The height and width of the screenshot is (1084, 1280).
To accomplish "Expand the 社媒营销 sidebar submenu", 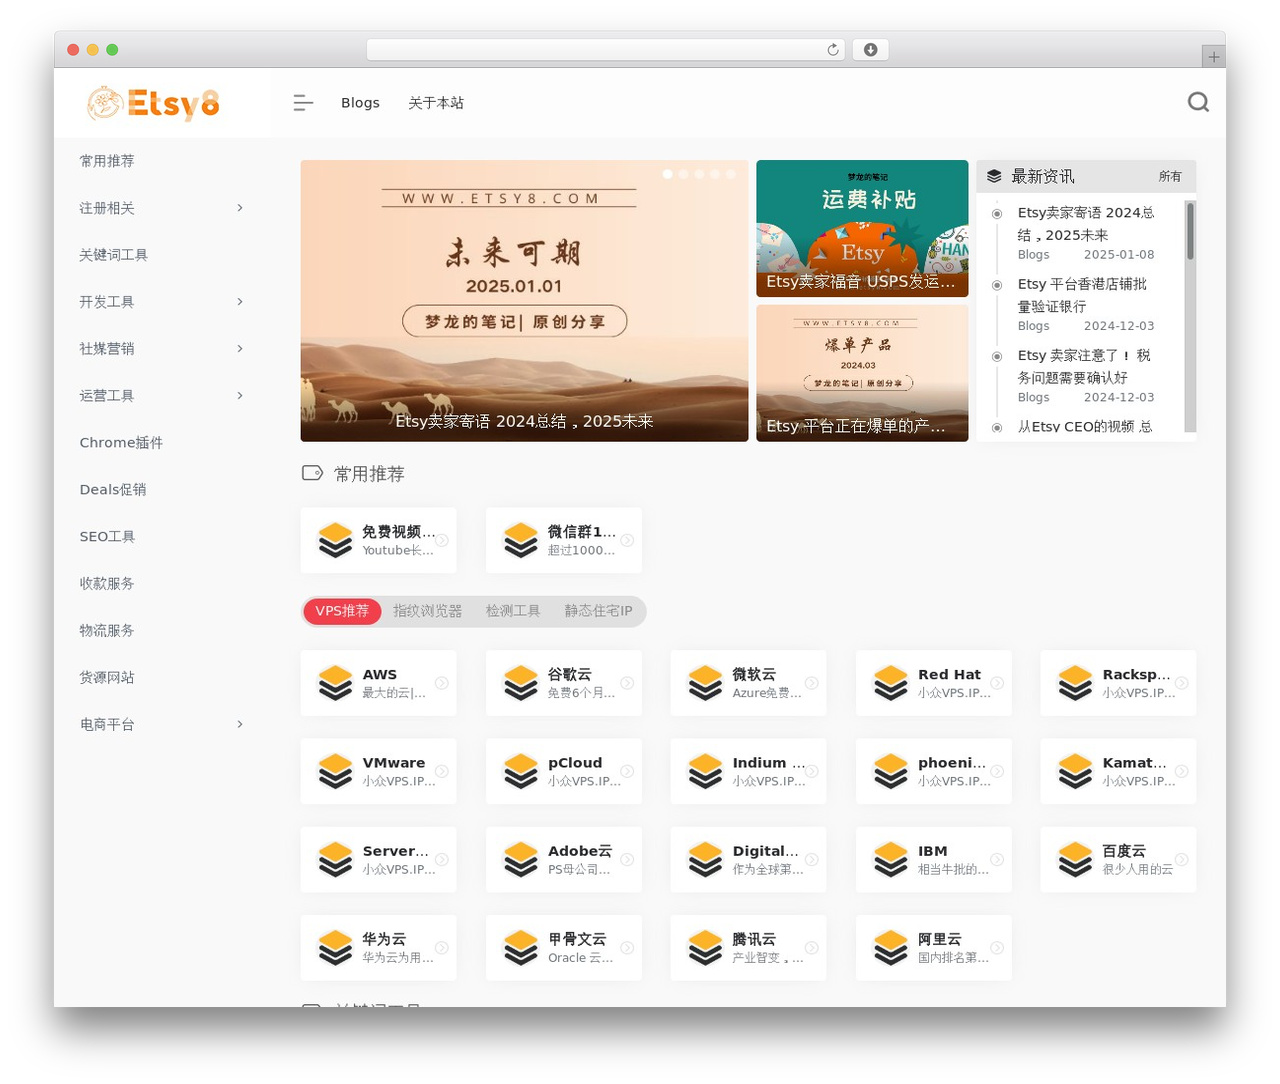I will pyautogui.click(x=240, y=349).
